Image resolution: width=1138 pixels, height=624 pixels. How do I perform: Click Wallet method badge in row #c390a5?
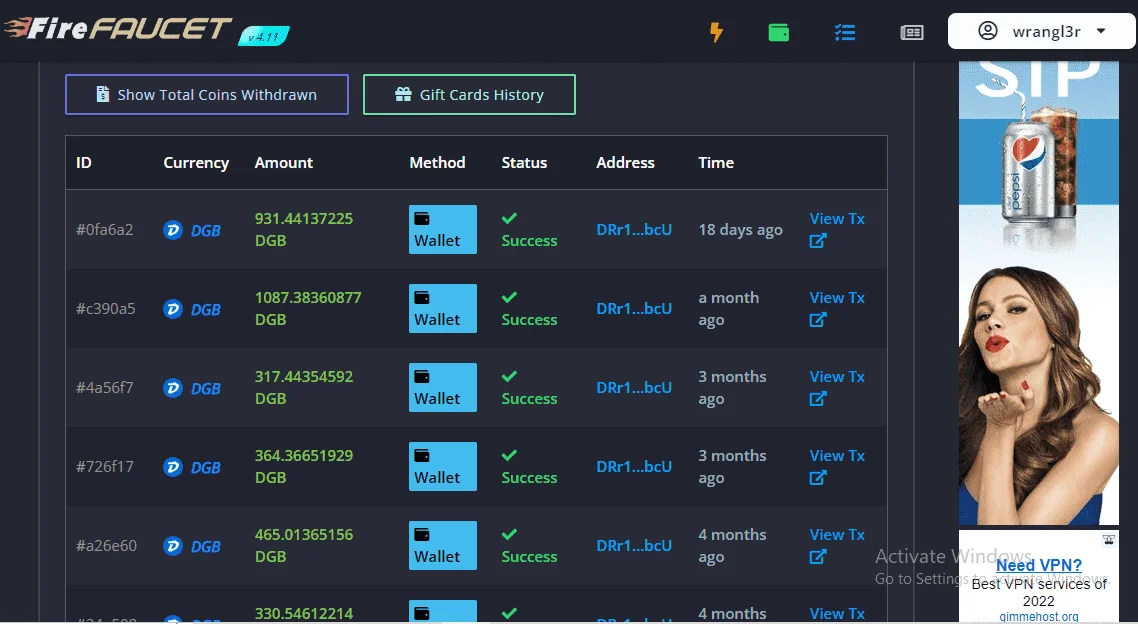(x=443, y=308)
